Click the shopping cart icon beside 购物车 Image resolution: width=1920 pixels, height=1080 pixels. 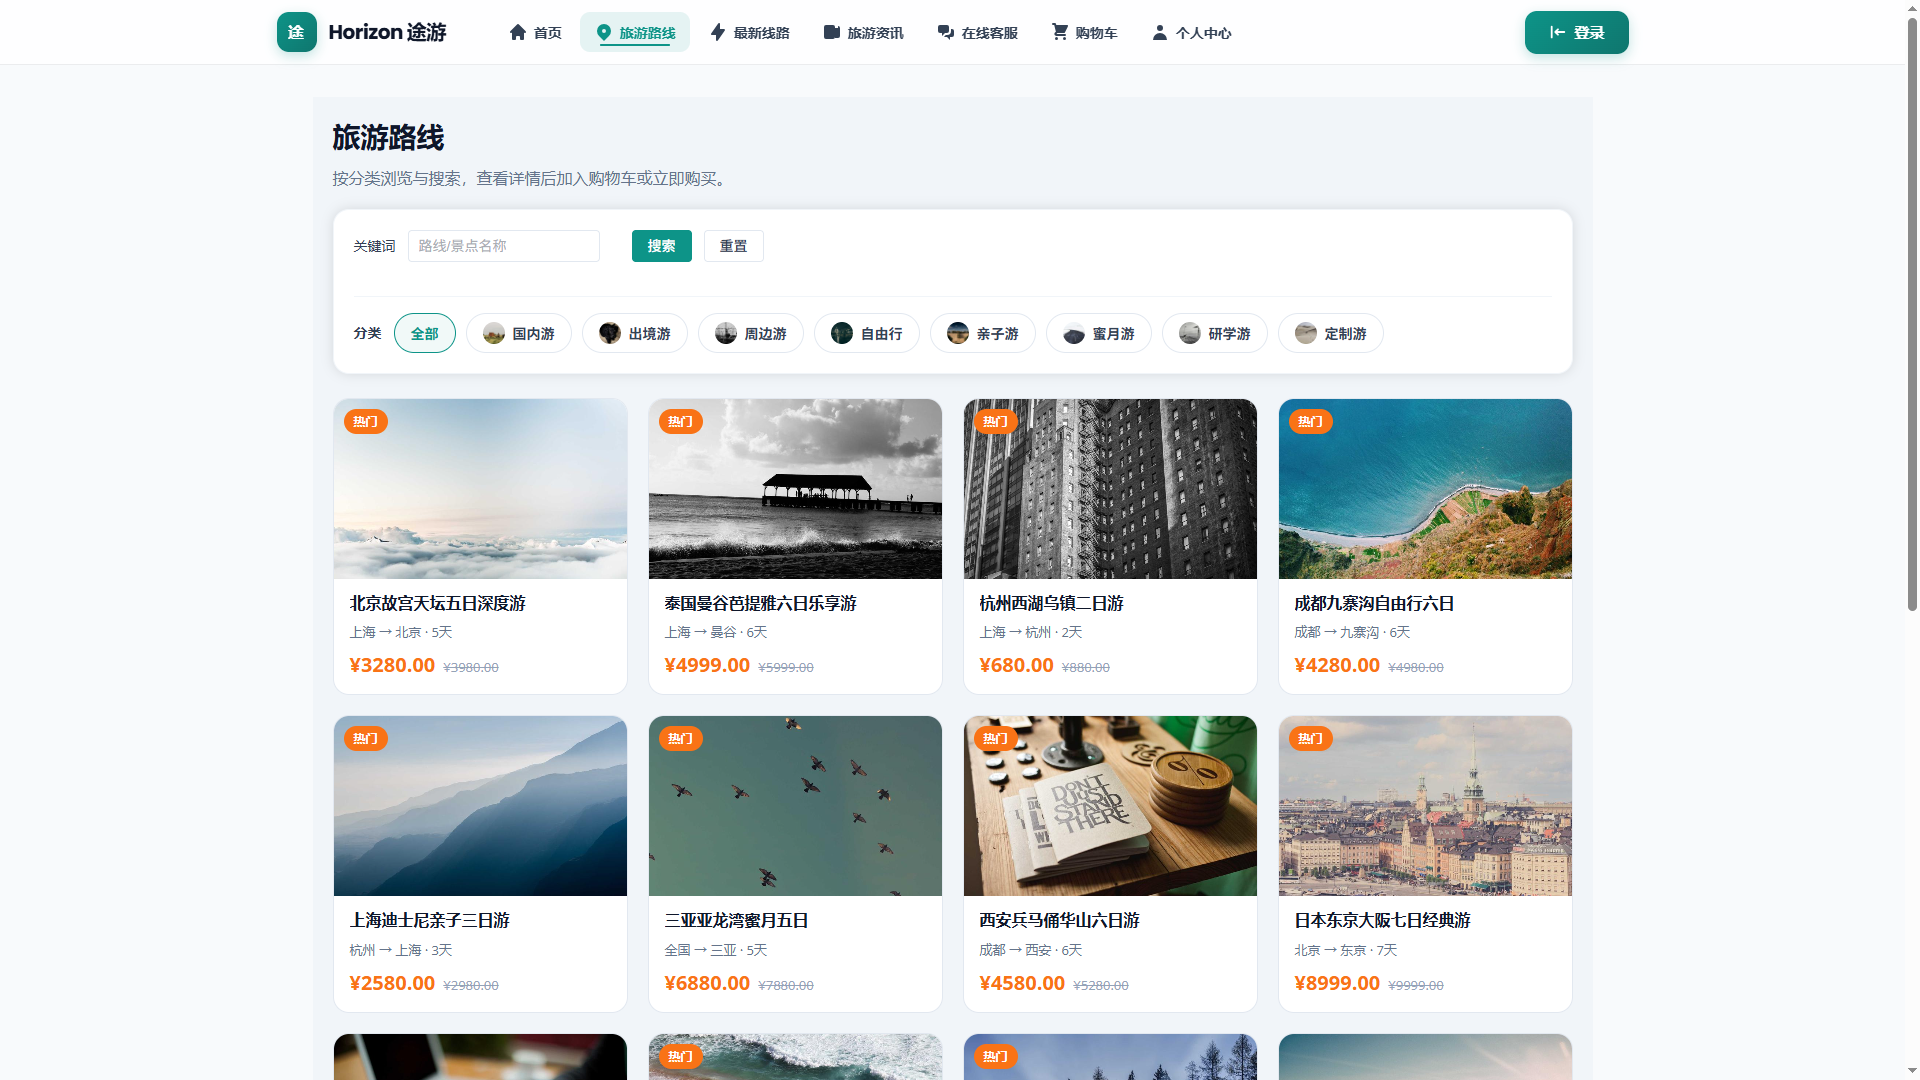click(1059, 32)
